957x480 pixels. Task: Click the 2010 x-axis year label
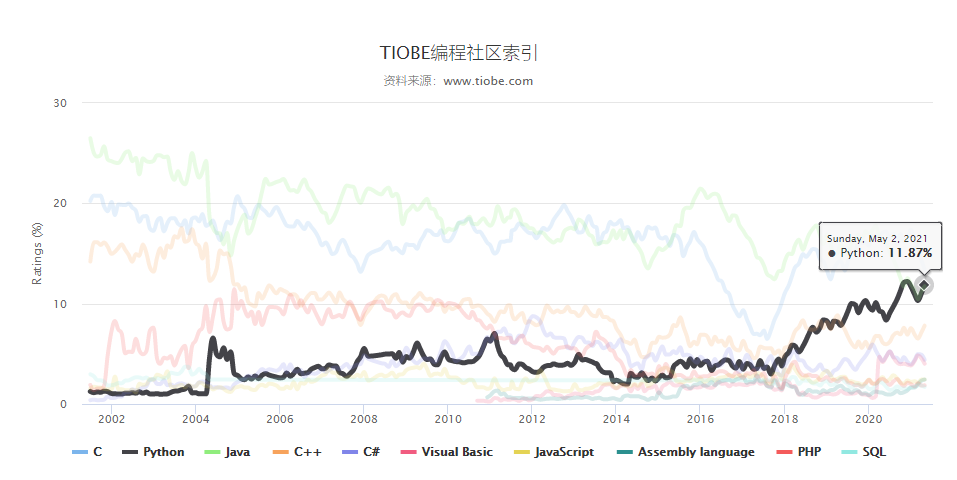pyautogui.click(x=447, y=419)
